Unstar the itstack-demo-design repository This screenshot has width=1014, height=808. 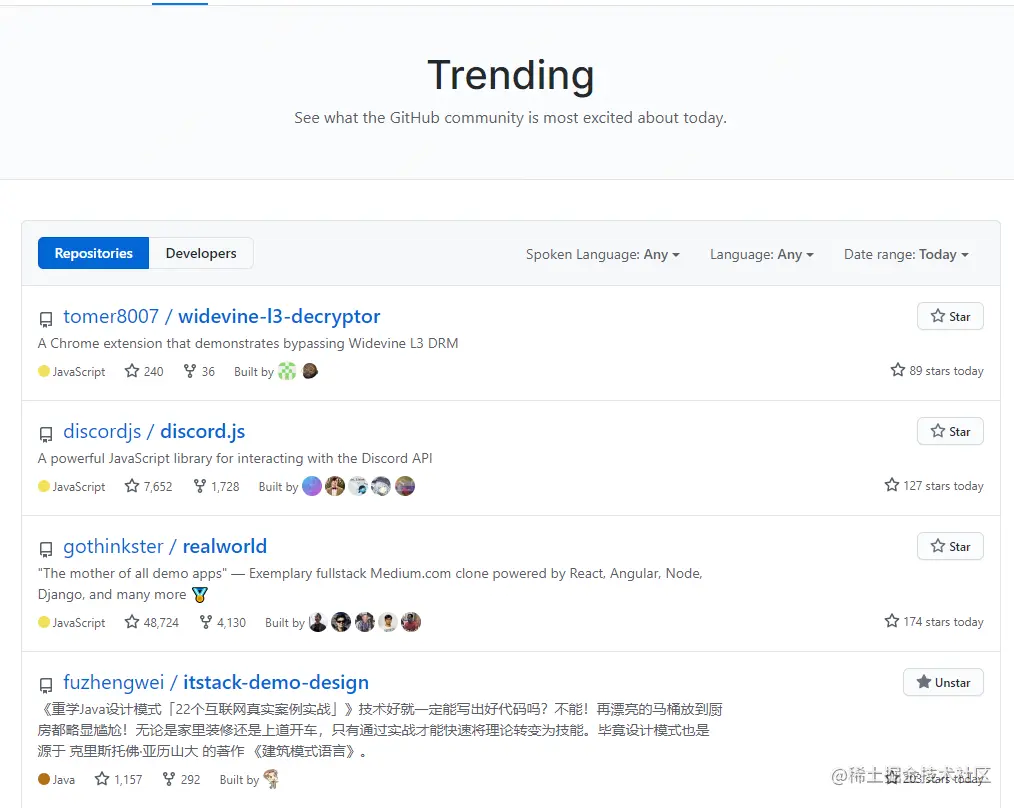click(x=943, y=682)
